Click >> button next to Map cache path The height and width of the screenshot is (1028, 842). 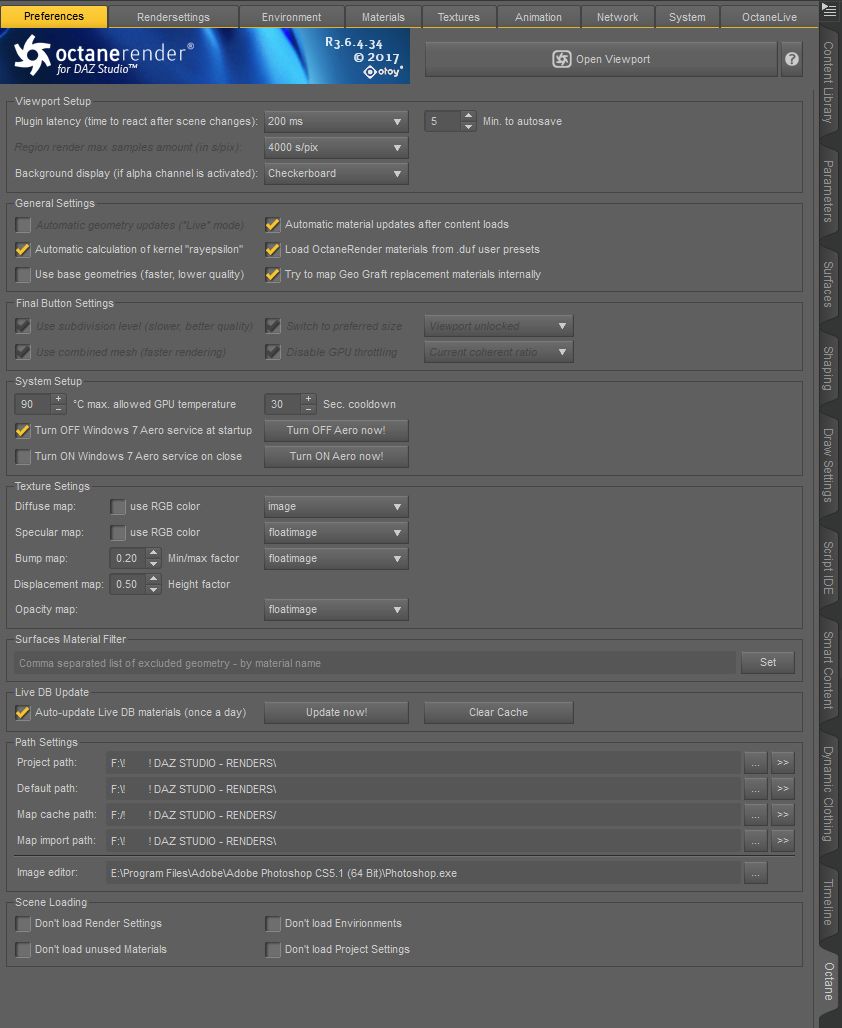click(x=782, y=815)
